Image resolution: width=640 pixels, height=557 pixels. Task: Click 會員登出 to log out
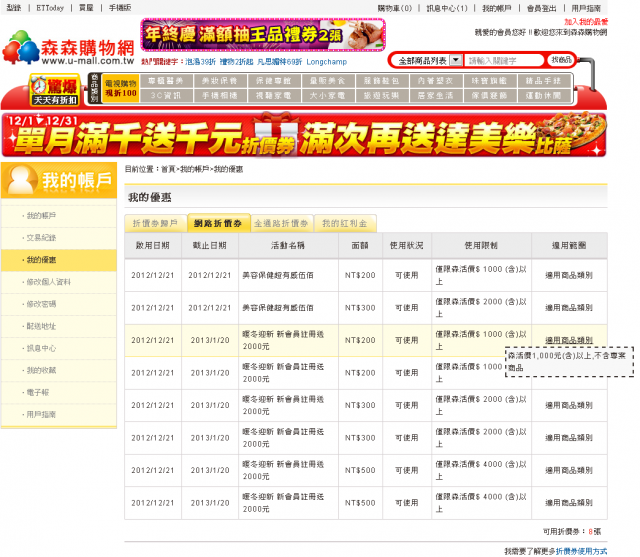tap(542, 8)
